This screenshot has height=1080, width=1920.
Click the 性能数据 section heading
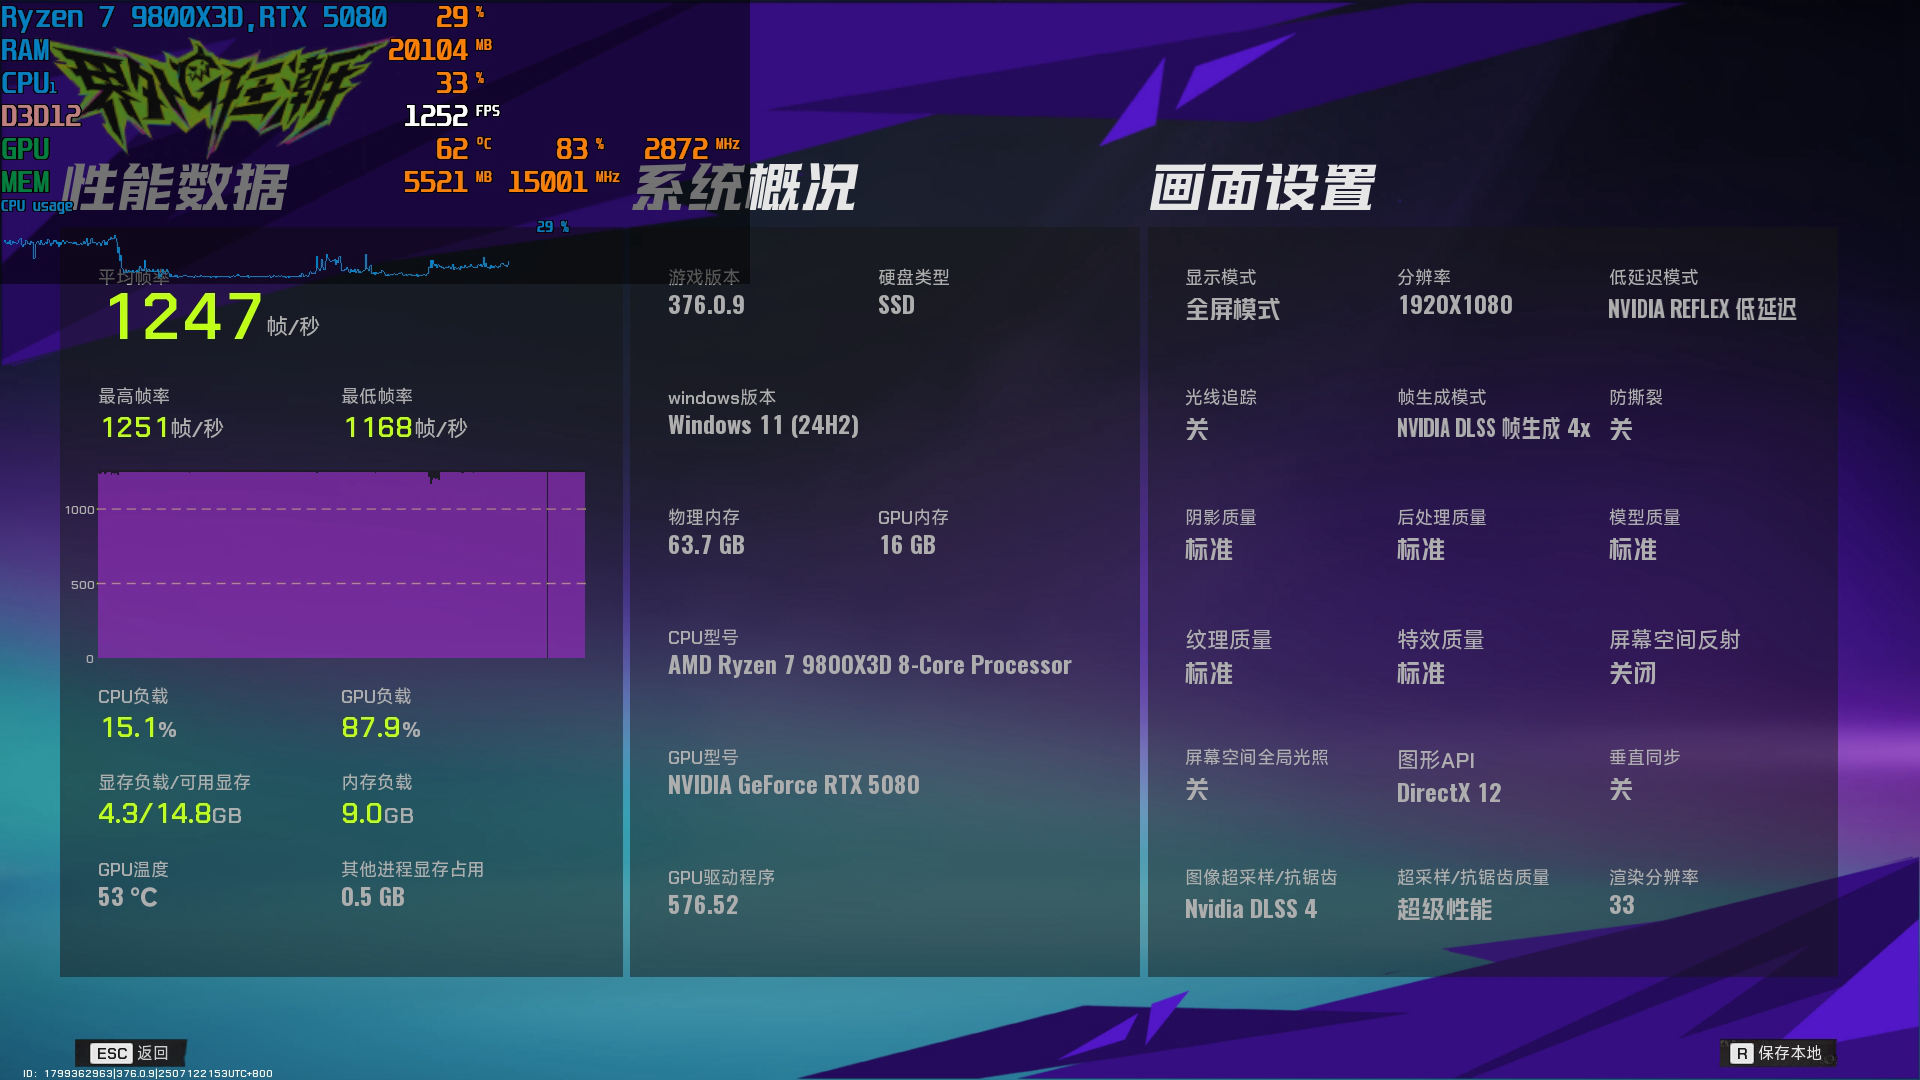point(176,188)
